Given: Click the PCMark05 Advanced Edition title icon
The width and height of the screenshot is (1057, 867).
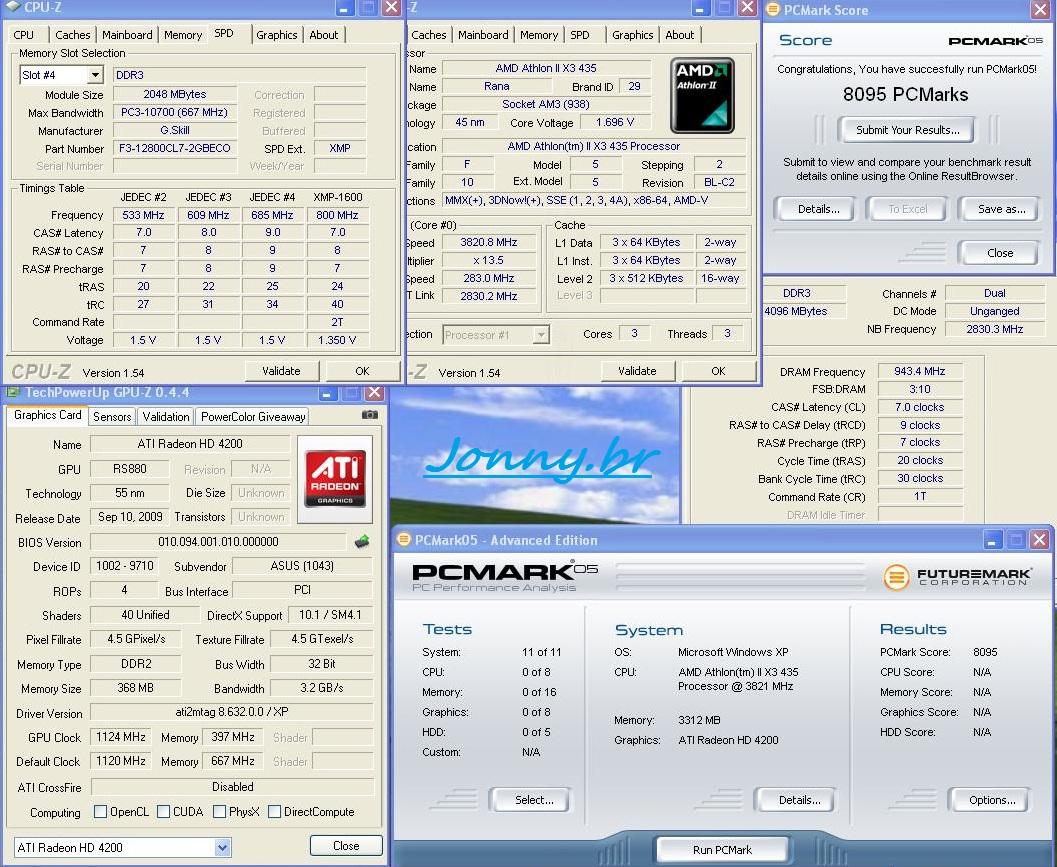Looking at the screenshot, I should (x=404, y=539).
